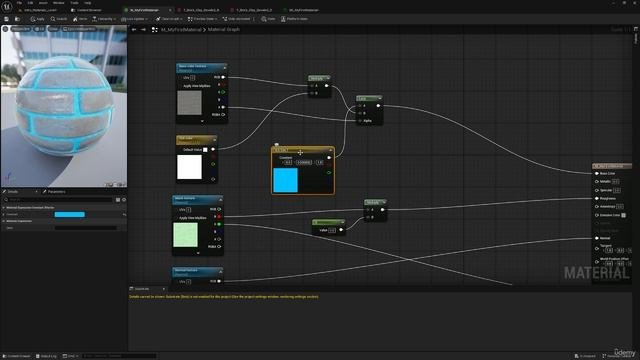Click the grey Base Color texture thumbnail

pyautogui.click(x=189, y=103)
